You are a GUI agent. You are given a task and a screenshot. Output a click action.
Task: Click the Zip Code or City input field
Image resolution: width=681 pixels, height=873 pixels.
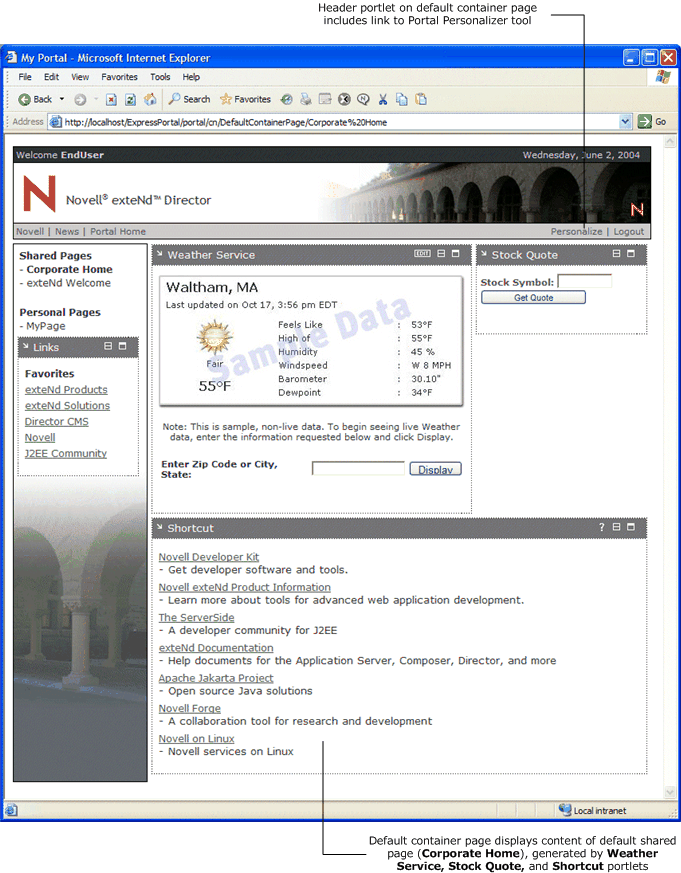click(x=358, y=468)
